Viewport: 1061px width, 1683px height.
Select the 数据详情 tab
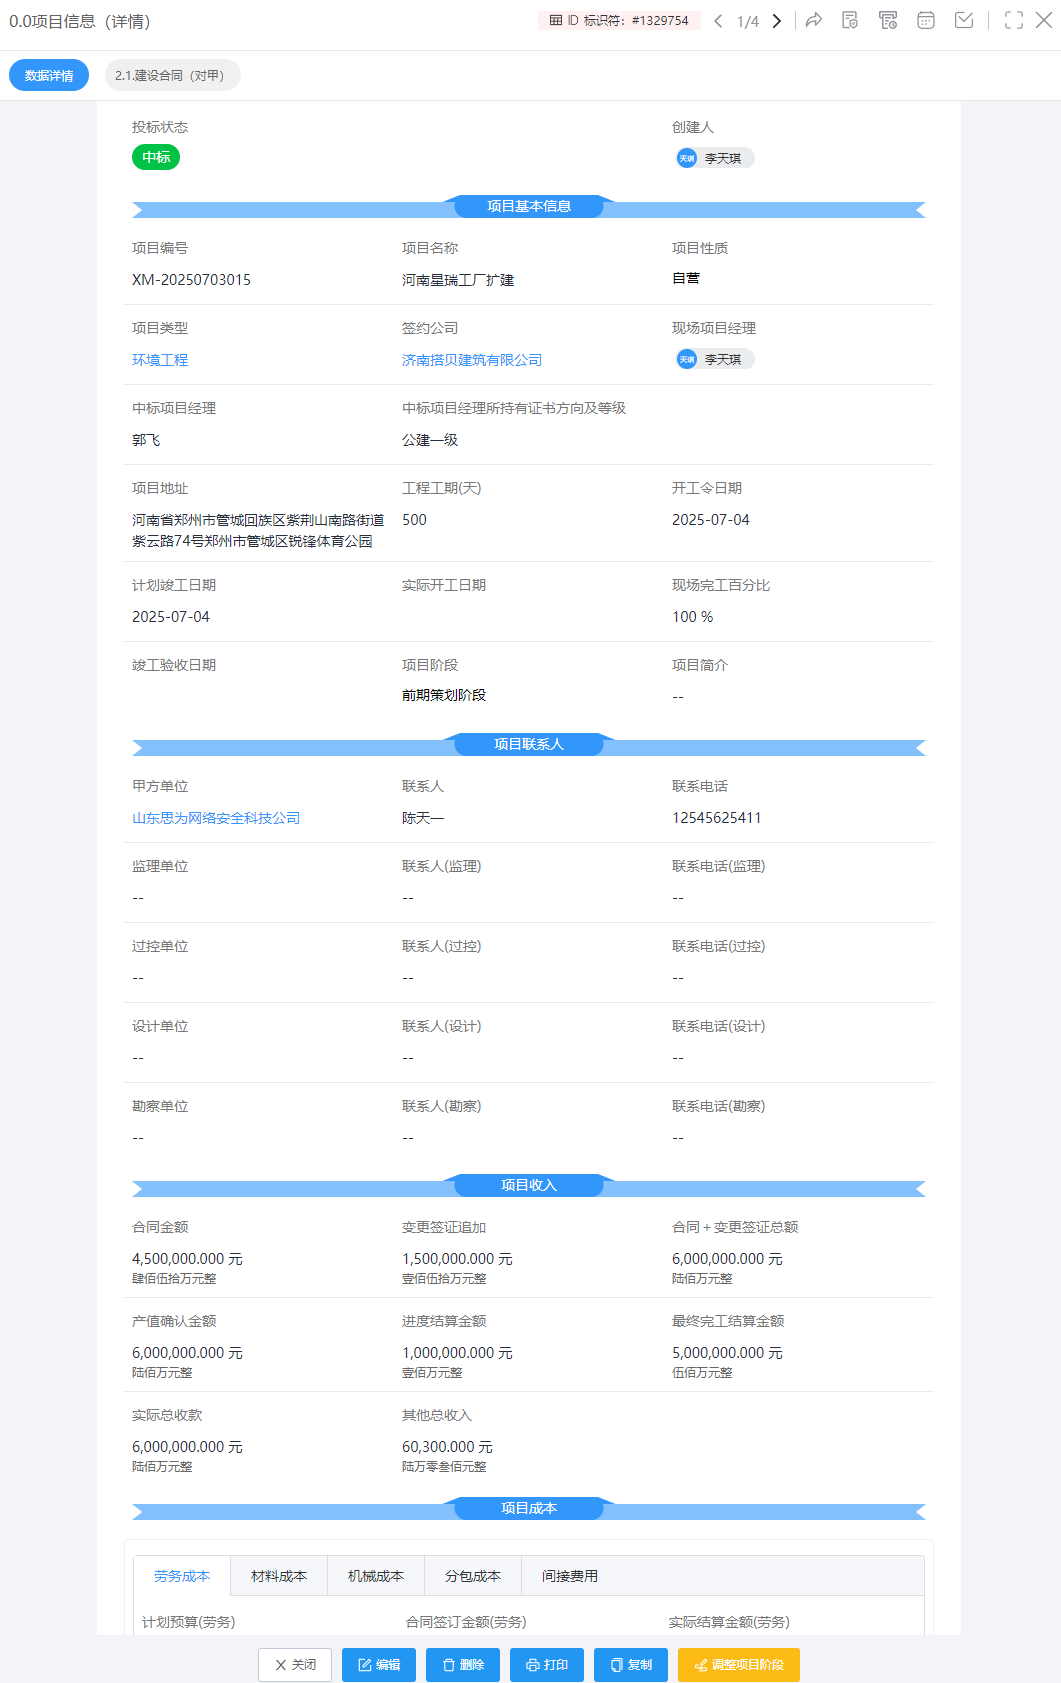49,75
